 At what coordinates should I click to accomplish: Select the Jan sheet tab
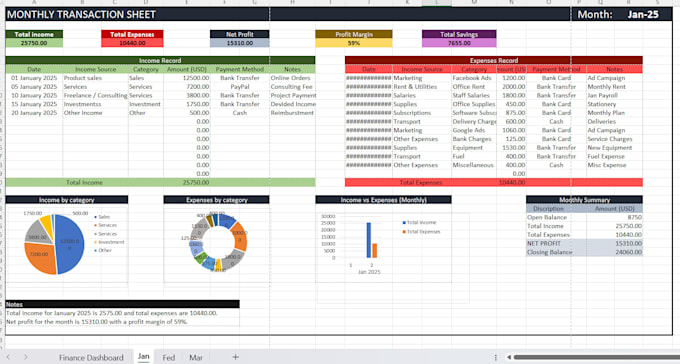click(x=144, y=357)
